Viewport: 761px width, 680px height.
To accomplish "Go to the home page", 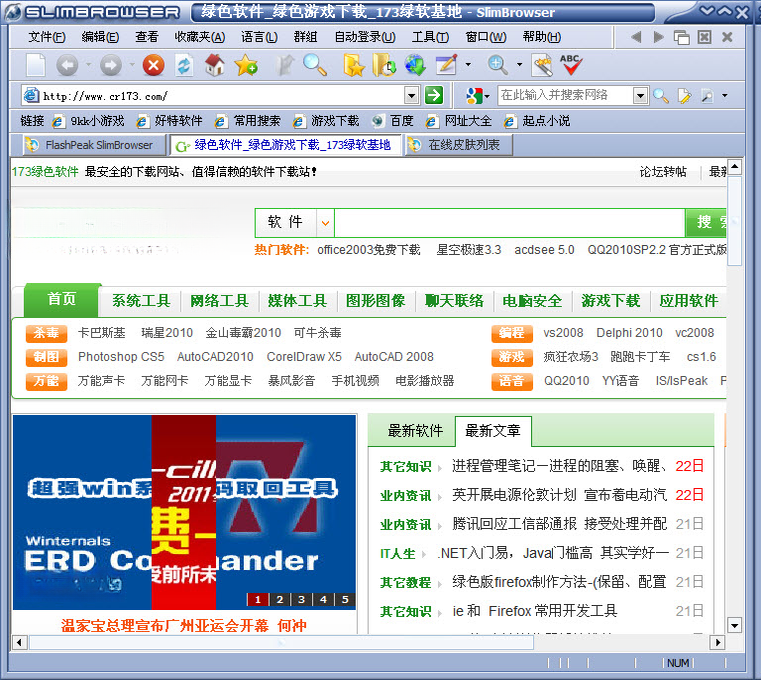I will (x=215, y=65).
